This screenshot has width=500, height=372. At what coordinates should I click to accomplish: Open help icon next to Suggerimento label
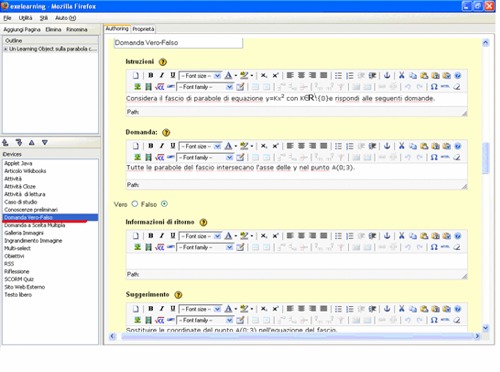click(x=179, y=295)
